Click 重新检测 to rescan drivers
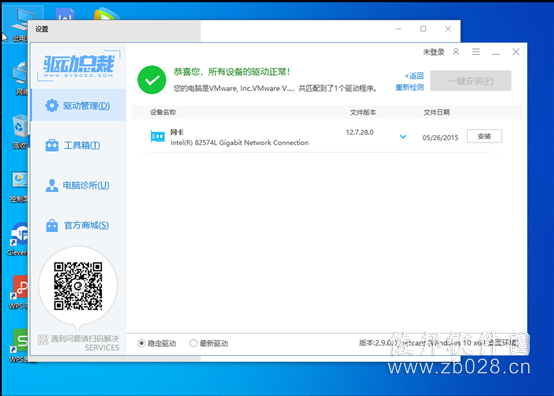The width and height of the screenshot is (554, 396). 409,87
